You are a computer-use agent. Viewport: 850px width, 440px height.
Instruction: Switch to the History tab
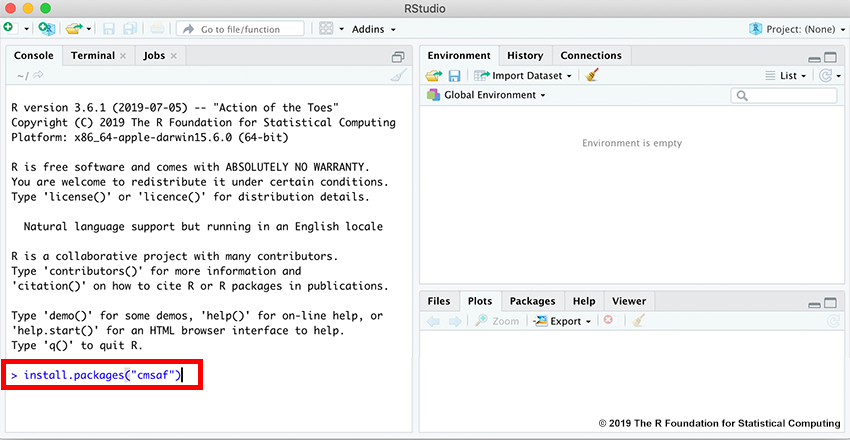tap(525, 55)
